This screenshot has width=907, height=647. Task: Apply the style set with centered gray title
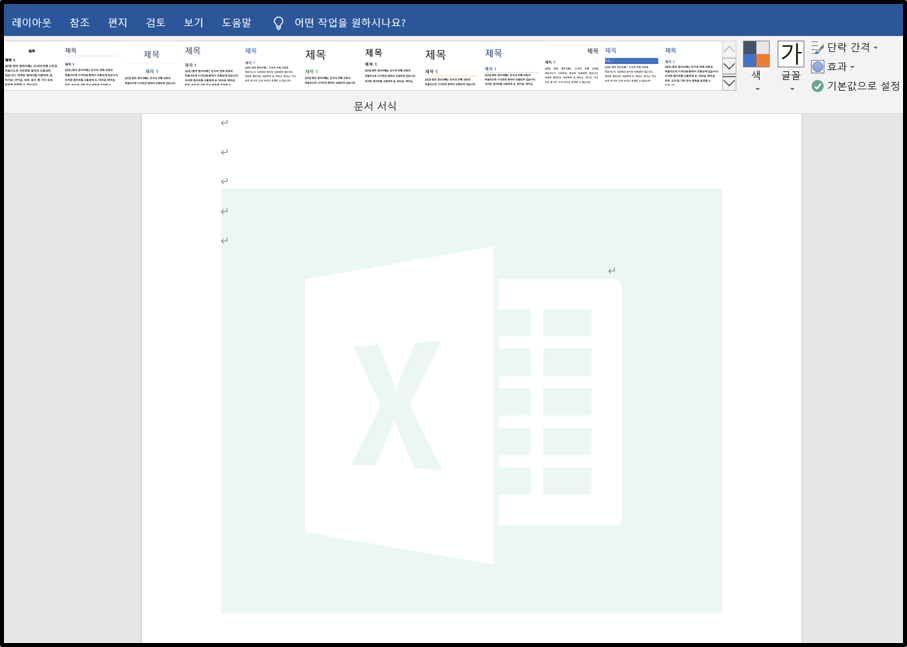coord(152,66)
